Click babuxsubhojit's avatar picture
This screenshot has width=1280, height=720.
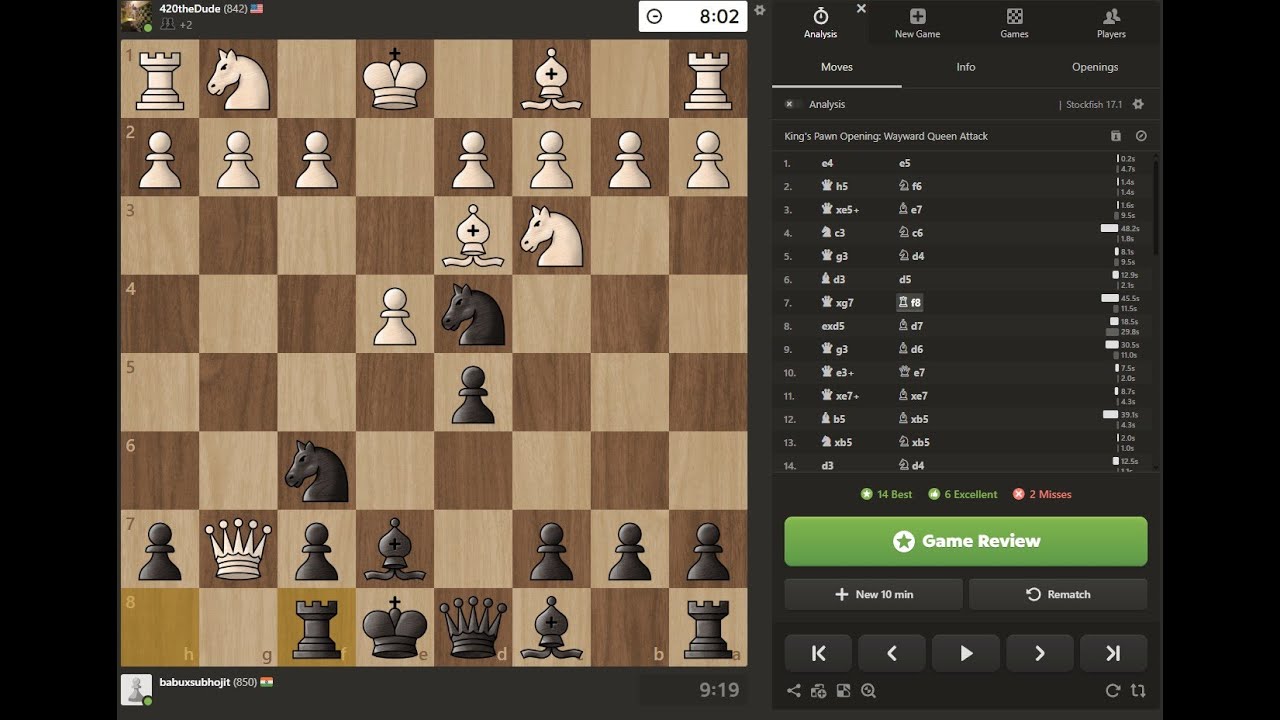pos(137,690)
